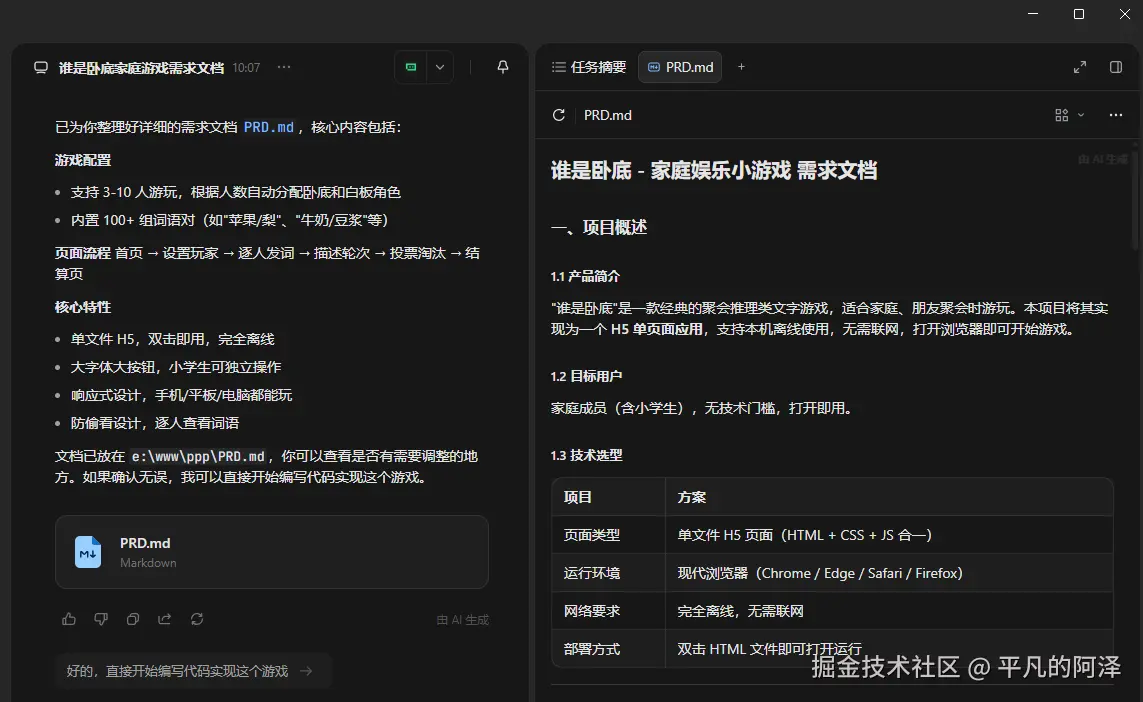Open the PRD.md Markdown file card

[x=272, y=552]
